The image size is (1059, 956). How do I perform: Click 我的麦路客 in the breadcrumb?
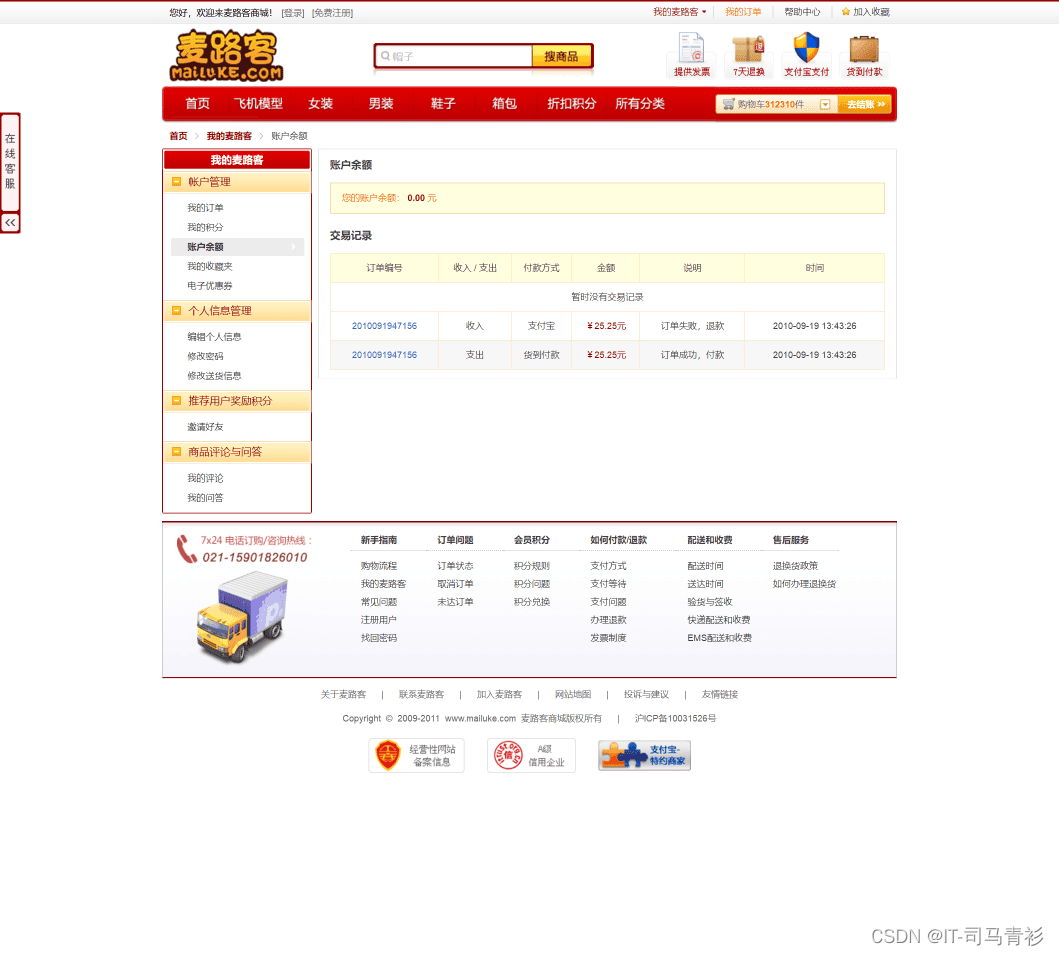229,136
